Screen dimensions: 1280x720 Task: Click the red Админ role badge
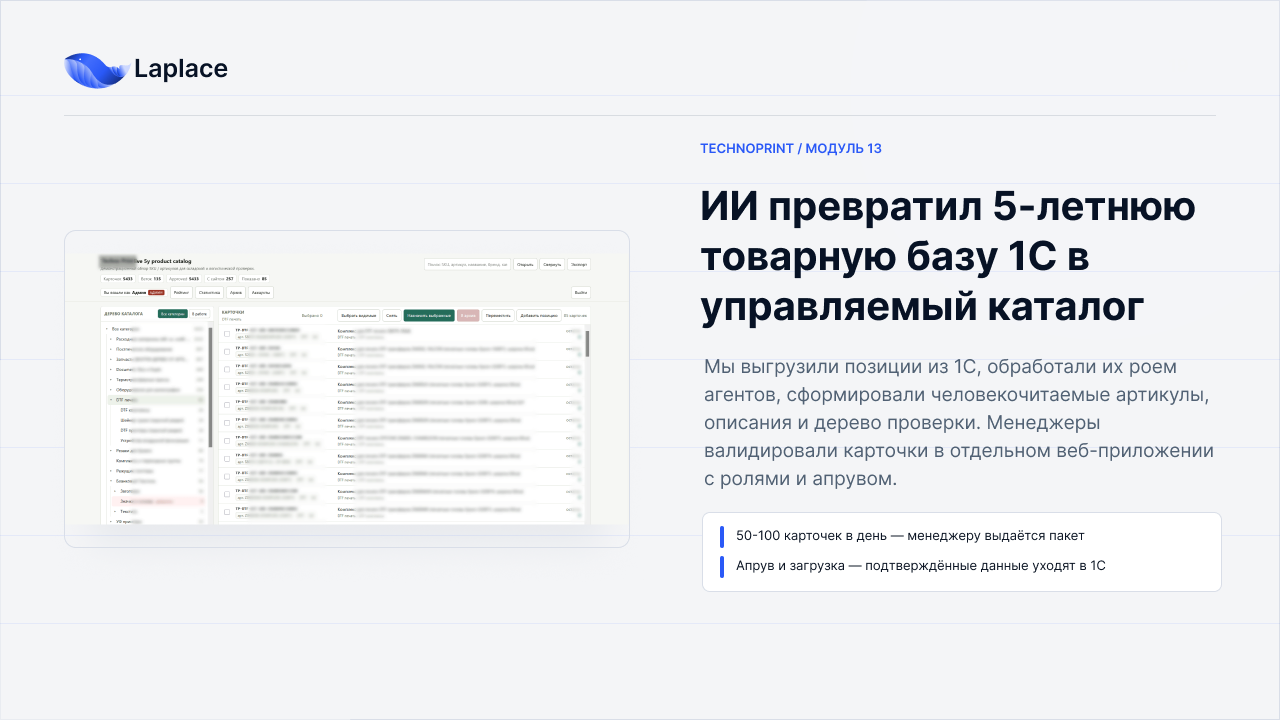point(156,292)
